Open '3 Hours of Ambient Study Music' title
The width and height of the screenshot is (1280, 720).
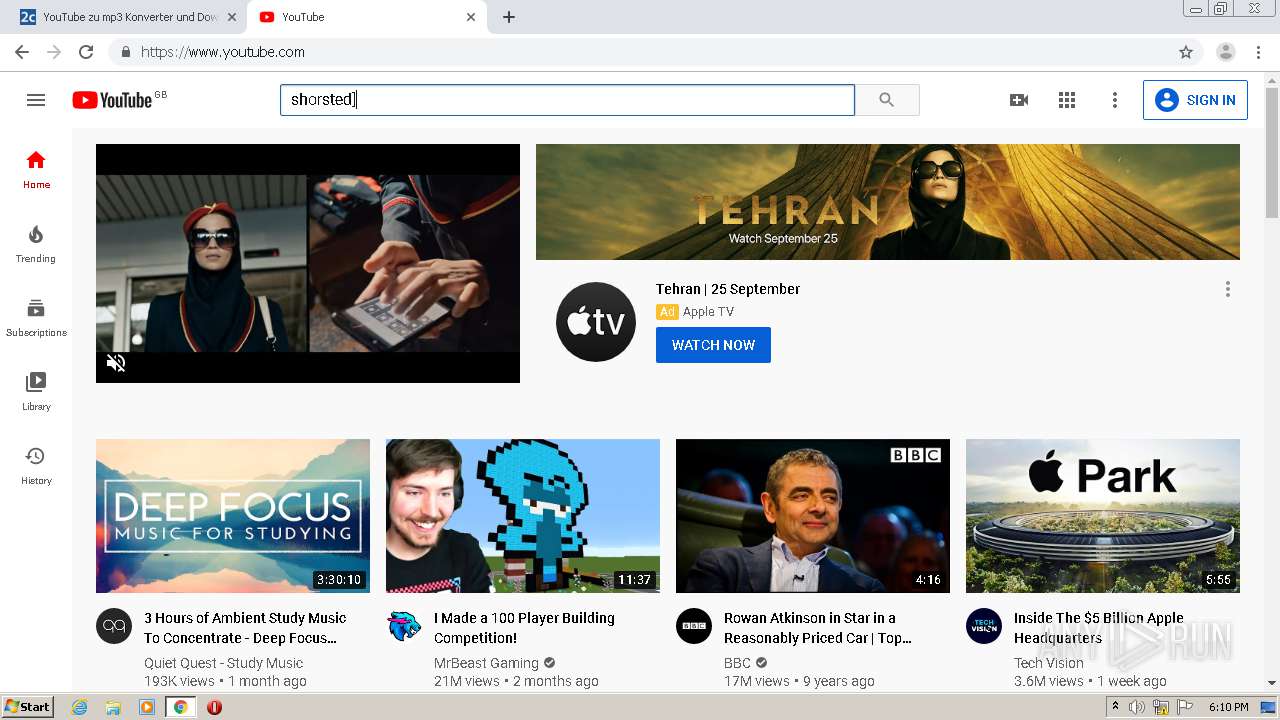click(245, 628)
